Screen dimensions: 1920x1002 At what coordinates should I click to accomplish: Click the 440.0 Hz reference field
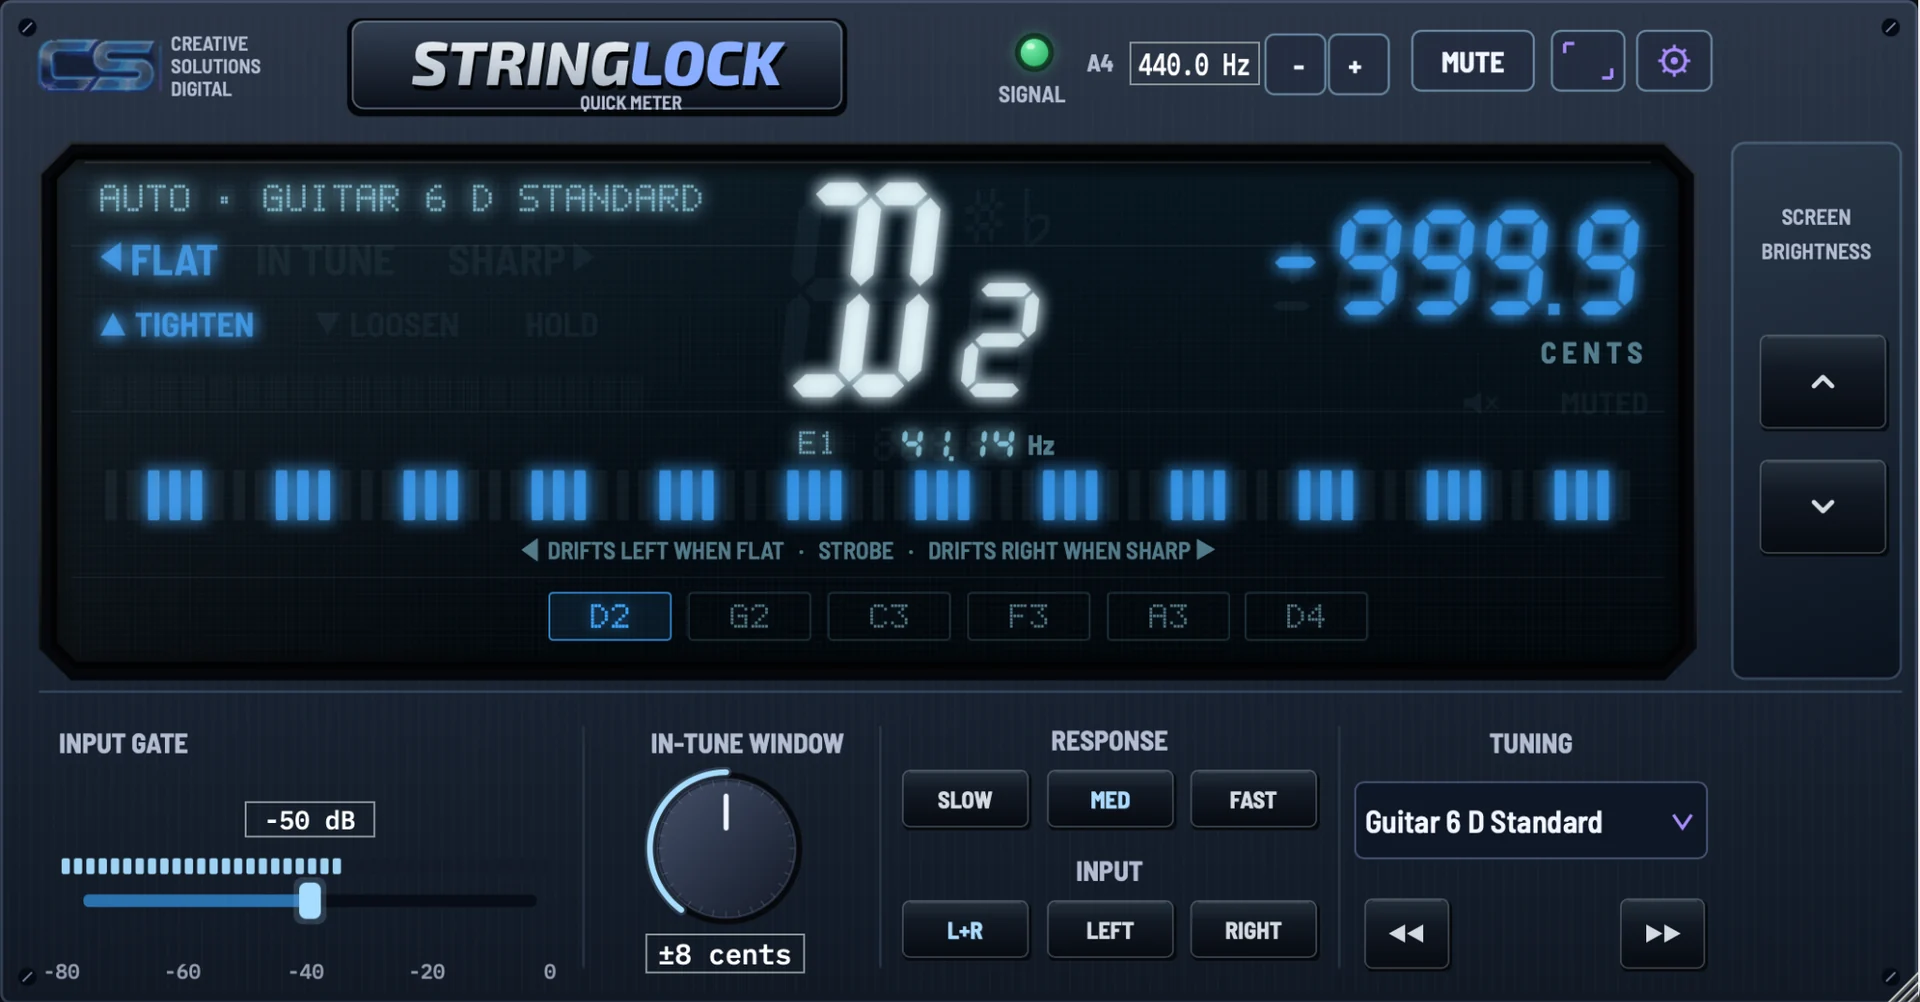(x=1194, y=64)
